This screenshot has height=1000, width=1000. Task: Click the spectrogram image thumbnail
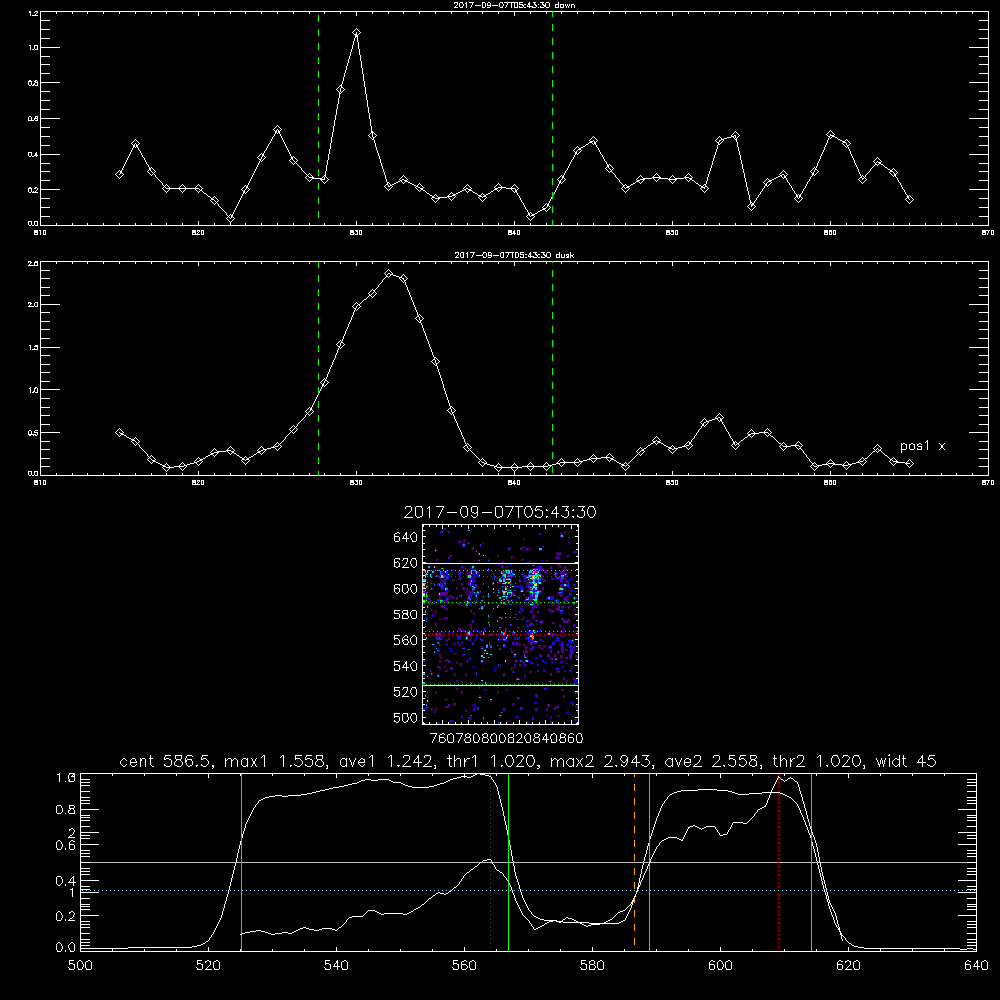501,624
